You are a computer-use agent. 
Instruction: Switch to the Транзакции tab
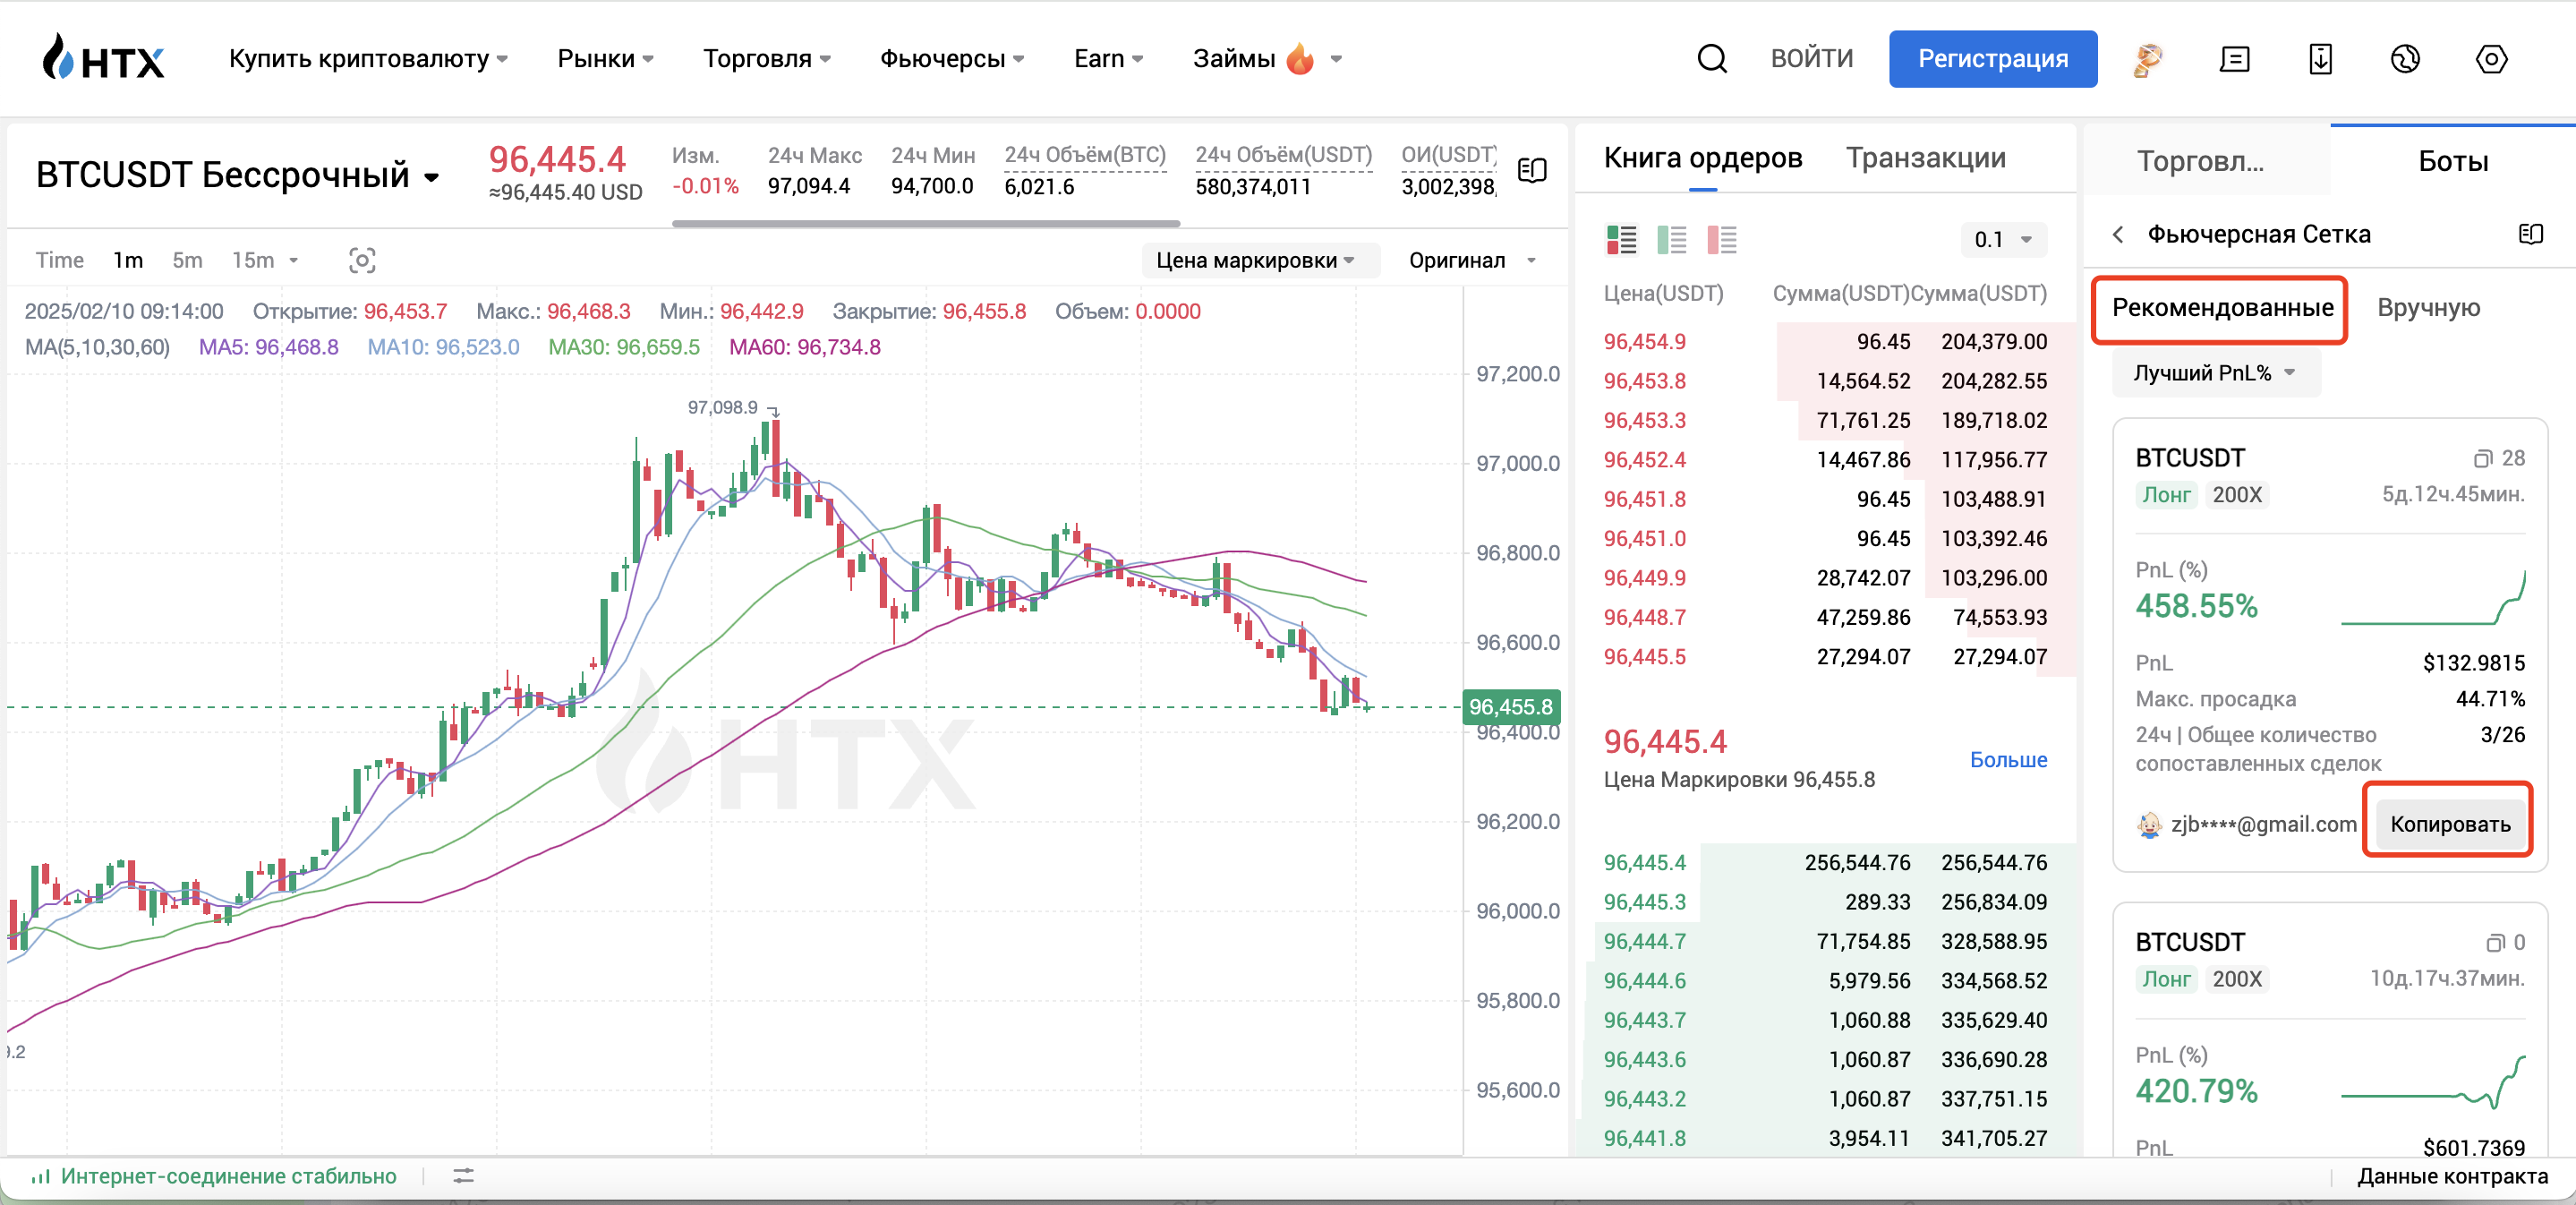[x=1925, y=158]
